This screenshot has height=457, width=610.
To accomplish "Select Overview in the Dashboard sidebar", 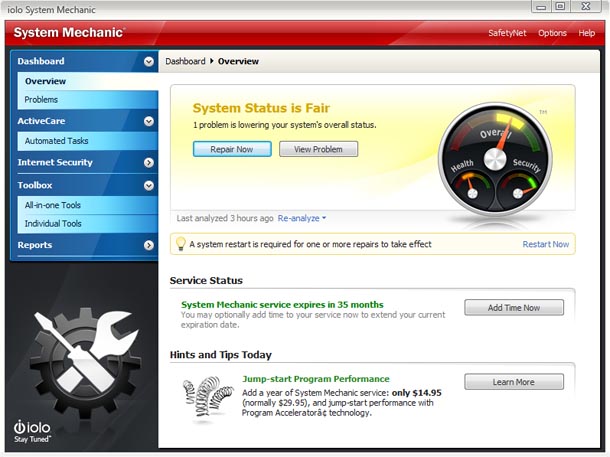I will (88, 81).
